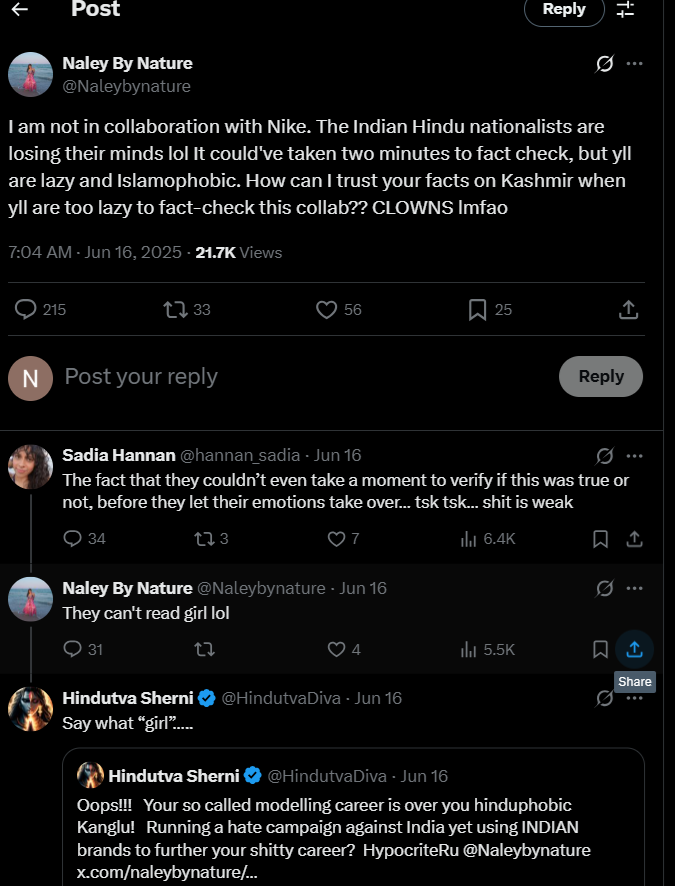Open more options on main post
Image resolution: width=675 pixels, height=886 pixels.
[634, 64]
